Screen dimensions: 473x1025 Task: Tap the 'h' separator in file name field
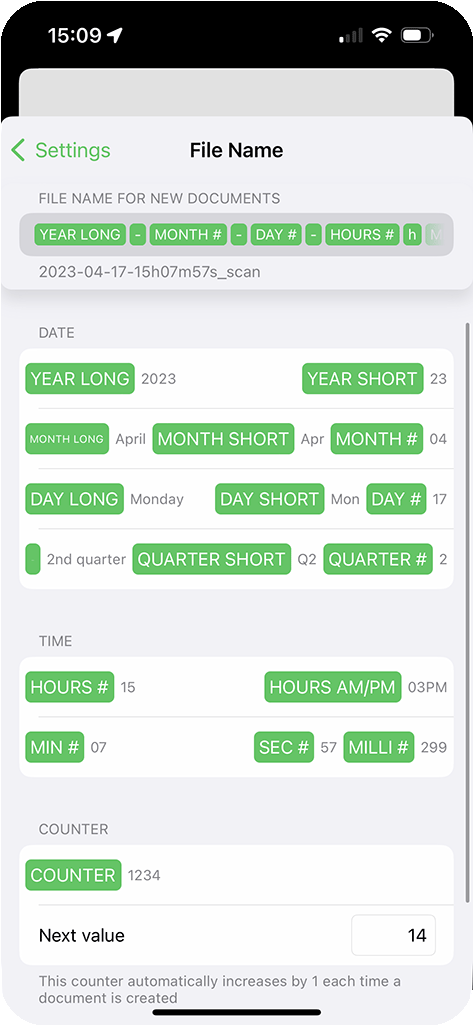pos(412,235)
